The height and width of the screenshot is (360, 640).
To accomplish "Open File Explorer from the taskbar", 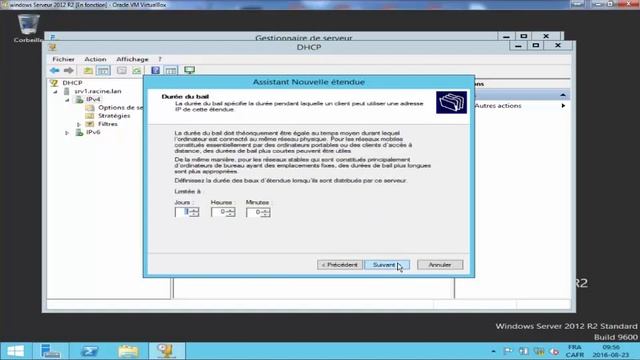I will click(x=128, y=351).
